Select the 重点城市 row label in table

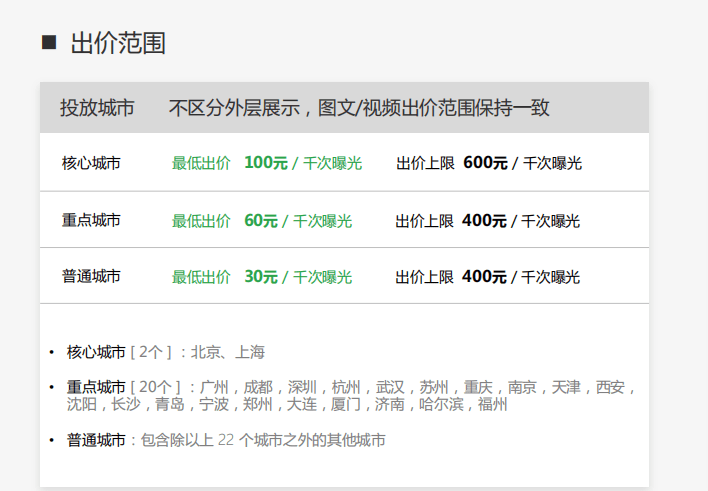point(91,220)
